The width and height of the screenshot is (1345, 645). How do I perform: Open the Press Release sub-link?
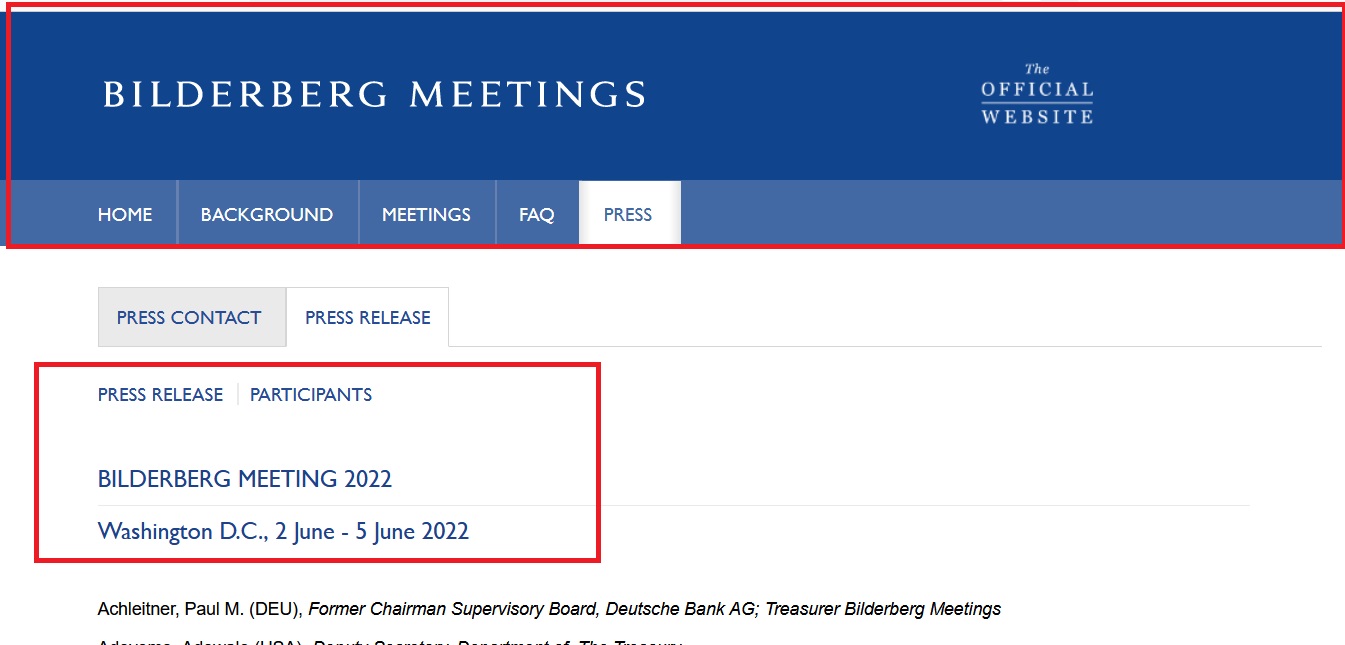(x=160, y=395)
